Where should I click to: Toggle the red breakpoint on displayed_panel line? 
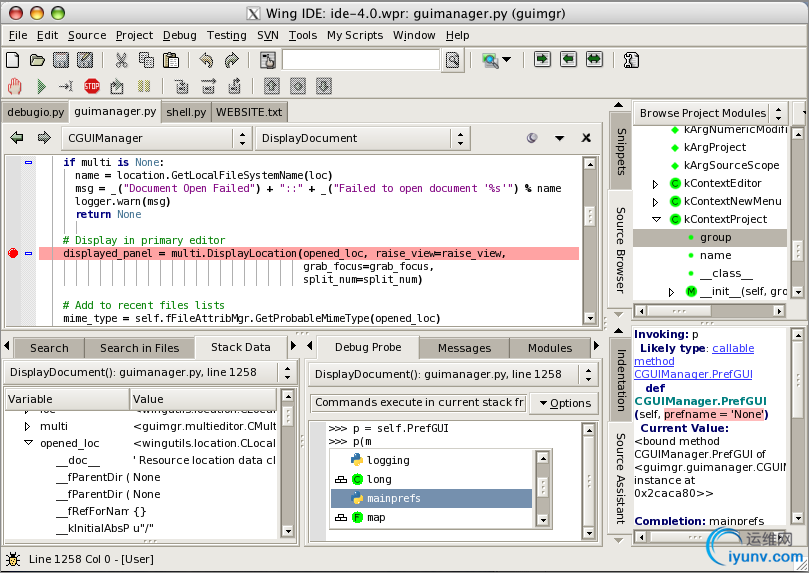(x=13, y=254)
